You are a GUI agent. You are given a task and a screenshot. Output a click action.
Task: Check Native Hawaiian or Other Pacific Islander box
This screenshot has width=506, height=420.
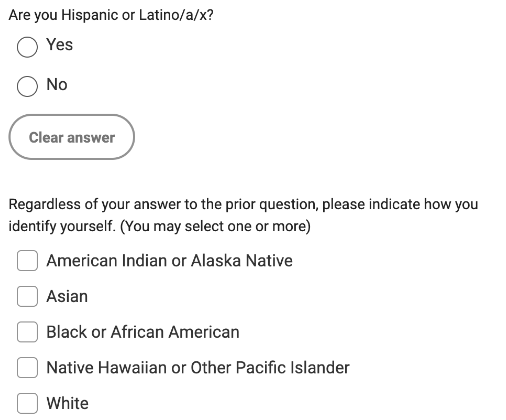pos(27,368)
